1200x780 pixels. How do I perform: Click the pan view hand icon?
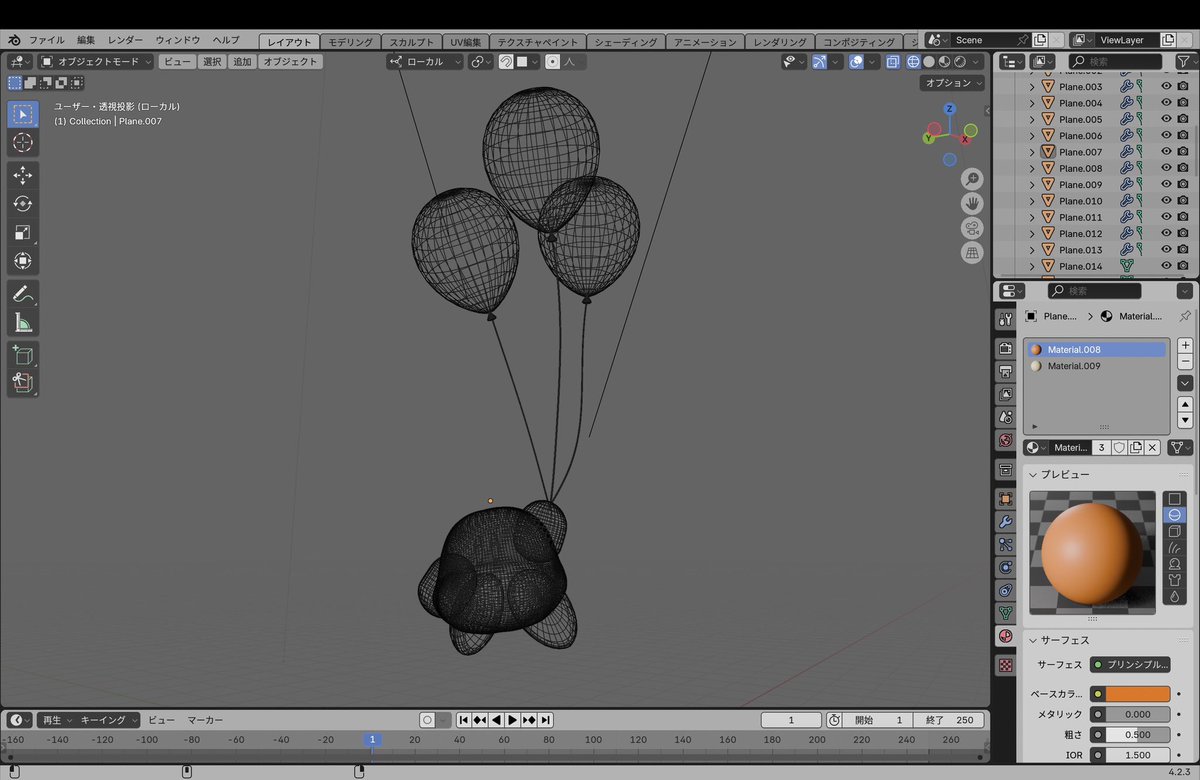tap(972, 203)
